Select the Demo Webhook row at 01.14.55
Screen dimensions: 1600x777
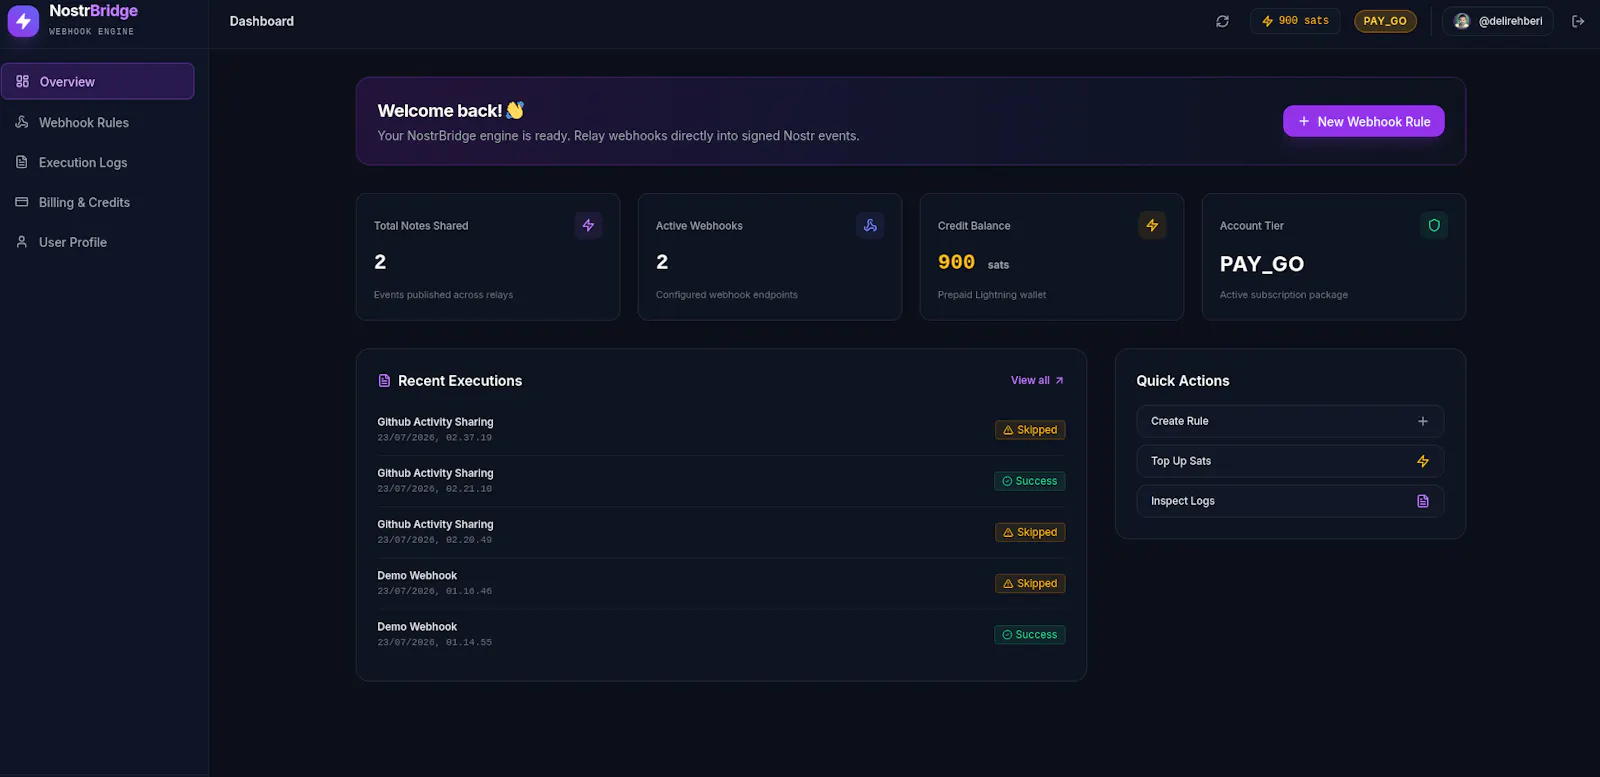(x=721, y=634)
